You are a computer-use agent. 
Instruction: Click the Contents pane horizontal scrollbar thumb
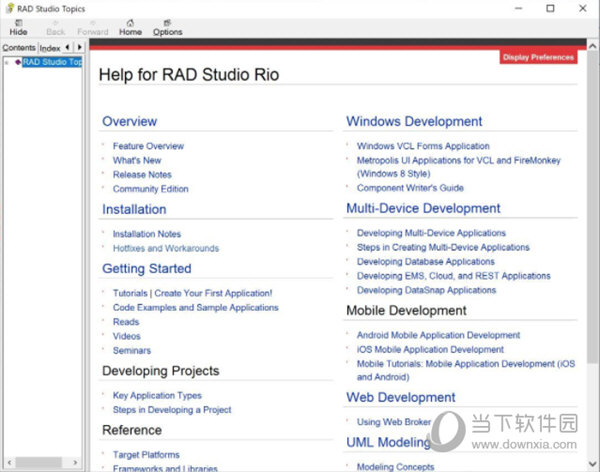click(x=38, y=462)
